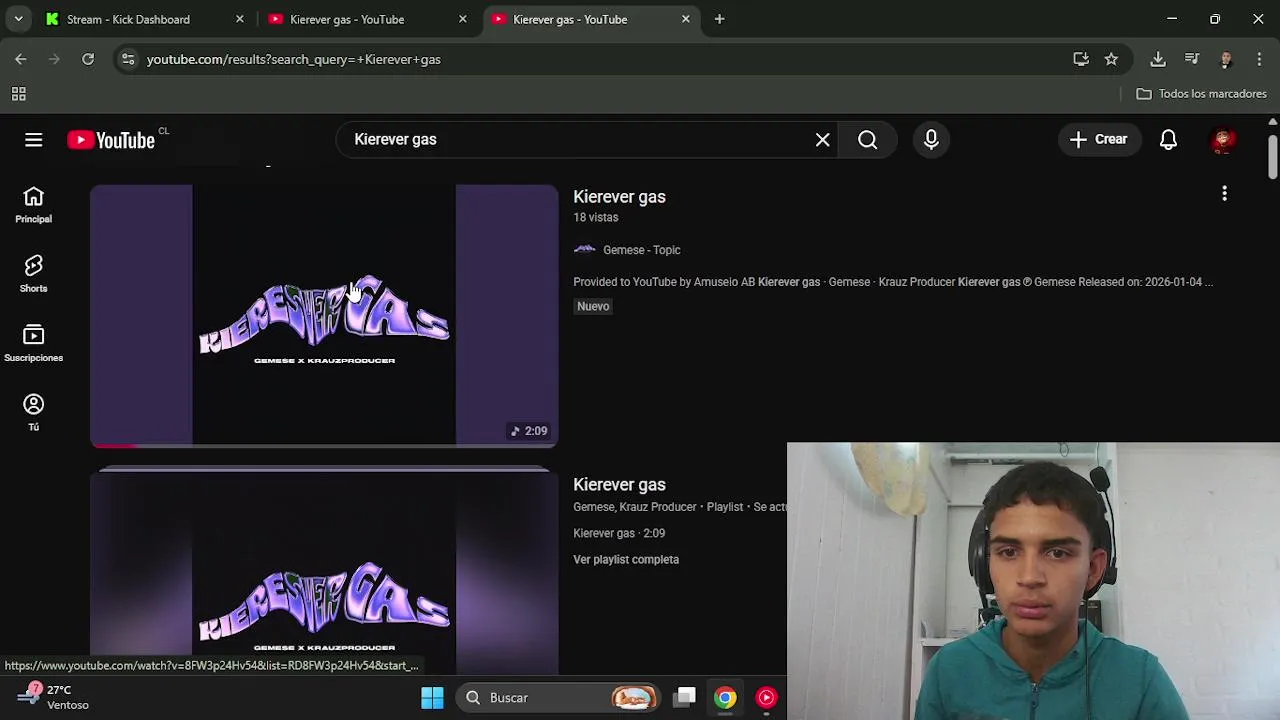
Task: Click the Nuevo badge
Action: (x=593, y=307)
